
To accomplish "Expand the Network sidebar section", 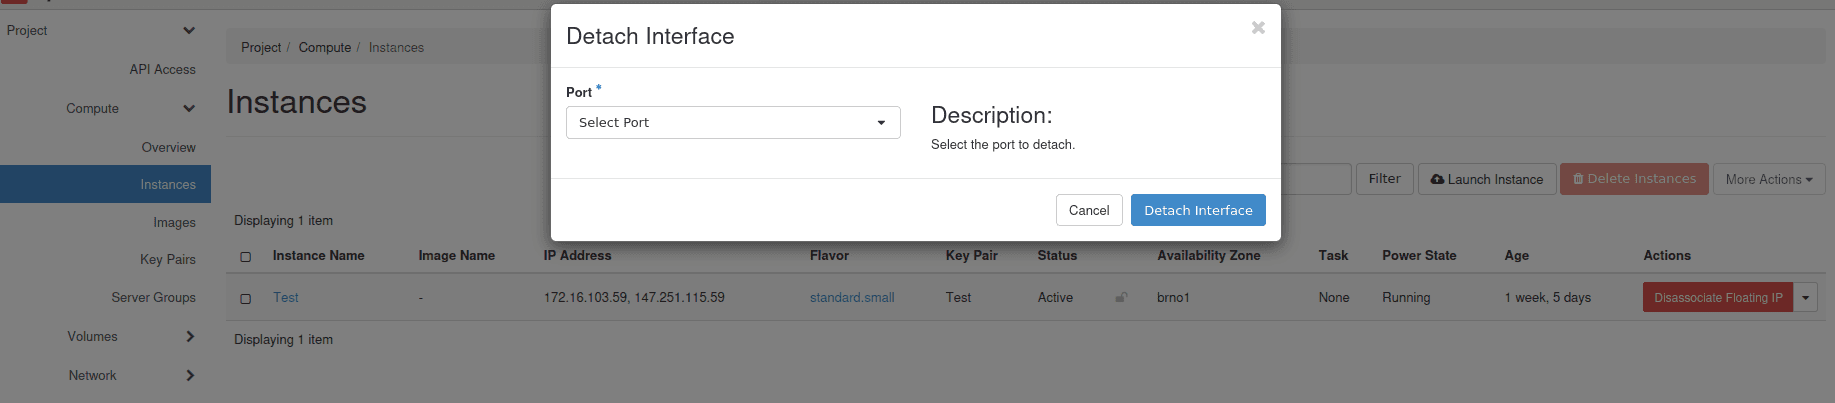I will point(190,376).
